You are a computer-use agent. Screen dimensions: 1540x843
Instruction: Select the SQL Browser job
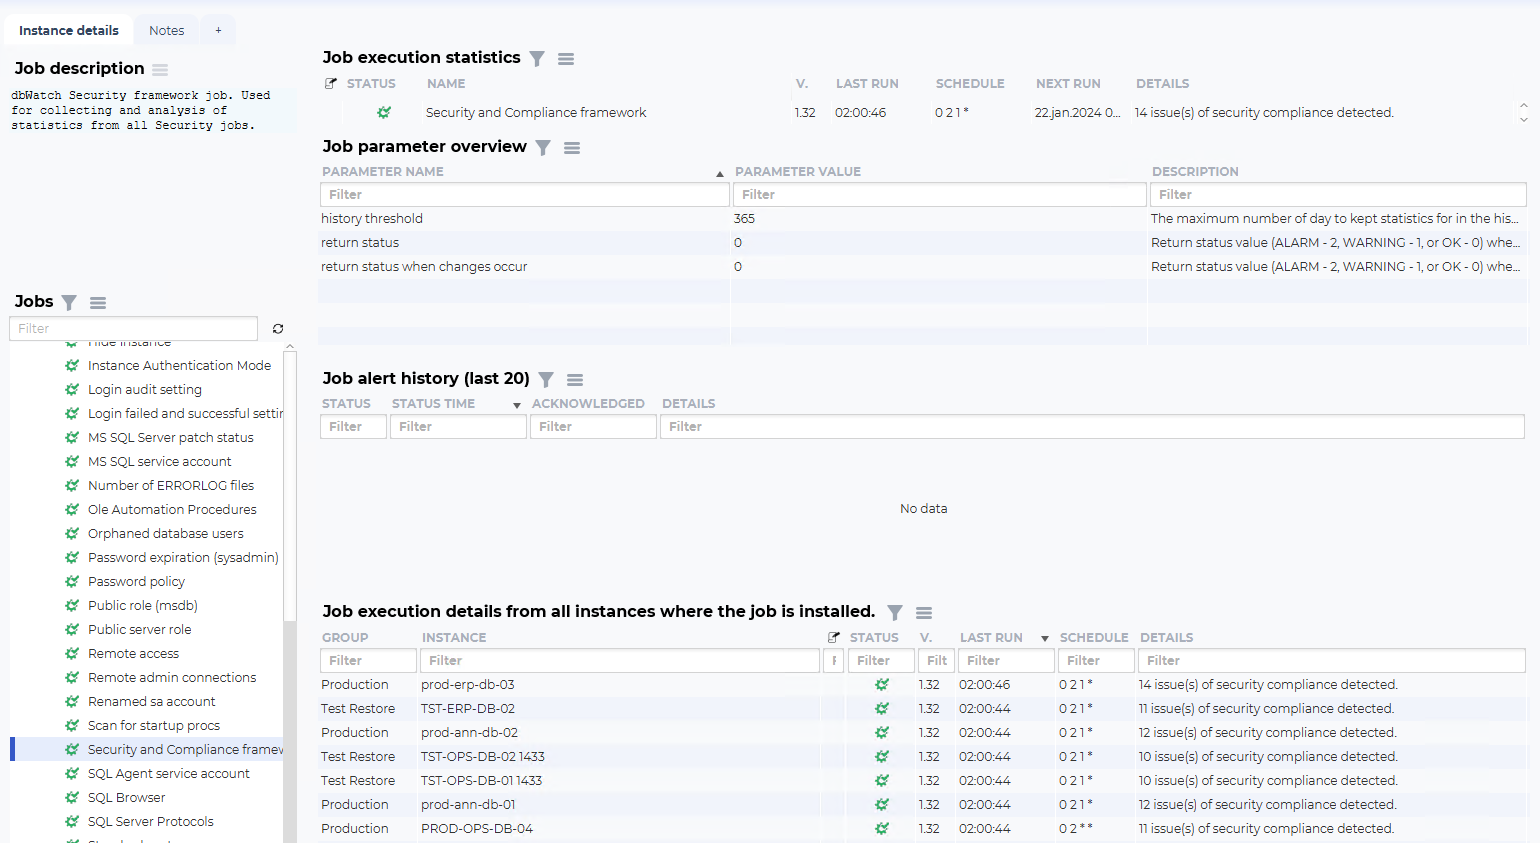coord(126,798)
